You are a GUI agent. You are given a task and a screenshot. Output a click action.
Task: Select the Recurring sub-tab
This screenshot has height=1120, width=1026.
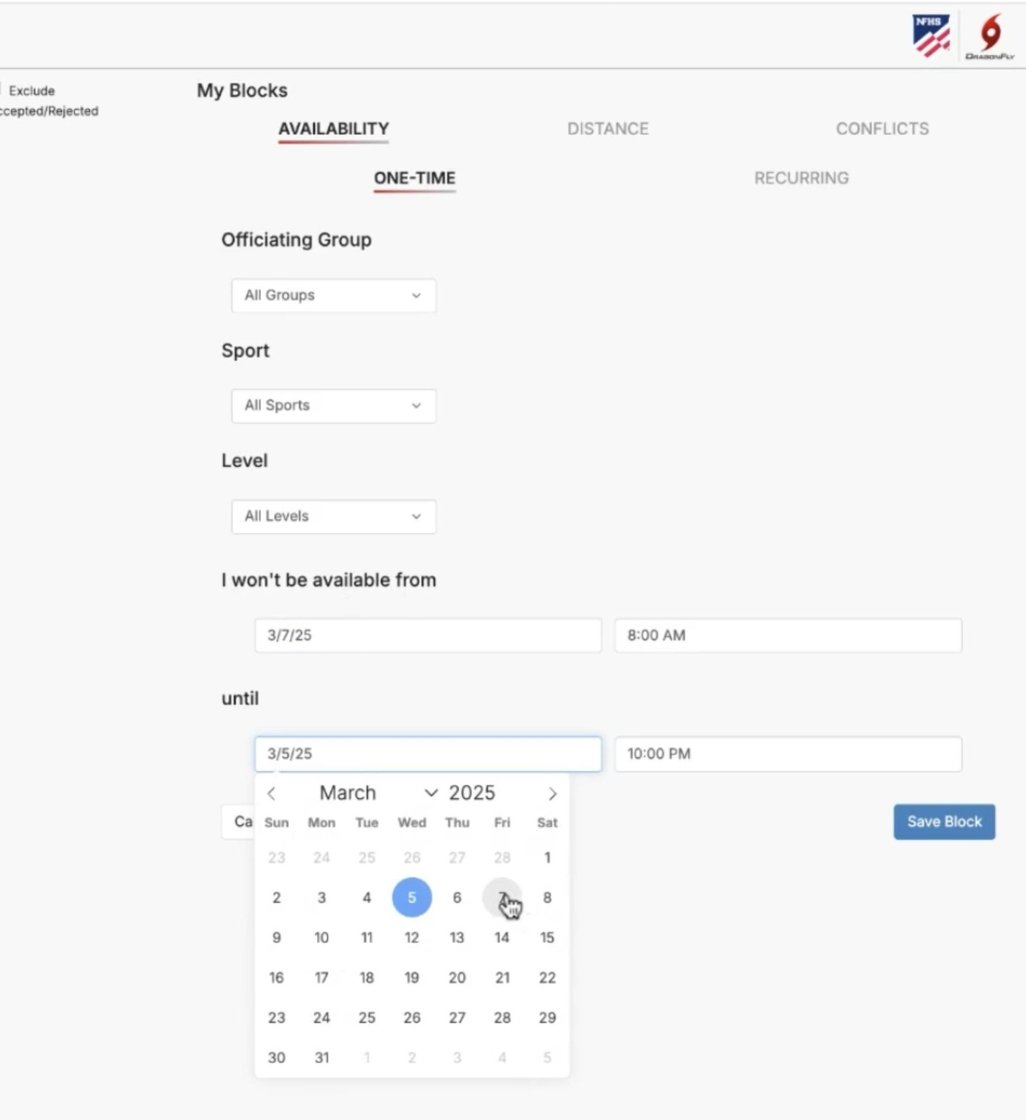801,178
